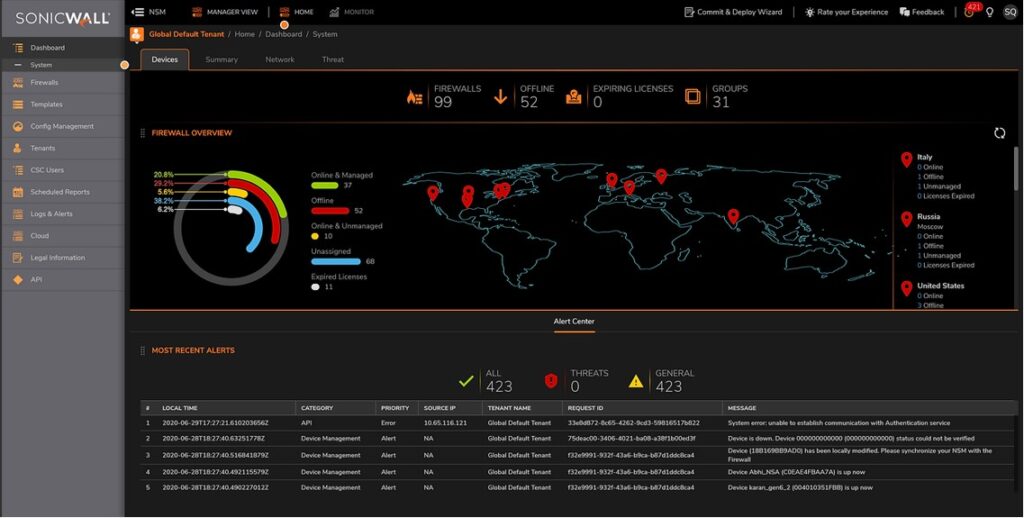The height and width of the screenshot is (518, 1024).
Task: Sort by Priority column header
Action: [395, 408]
